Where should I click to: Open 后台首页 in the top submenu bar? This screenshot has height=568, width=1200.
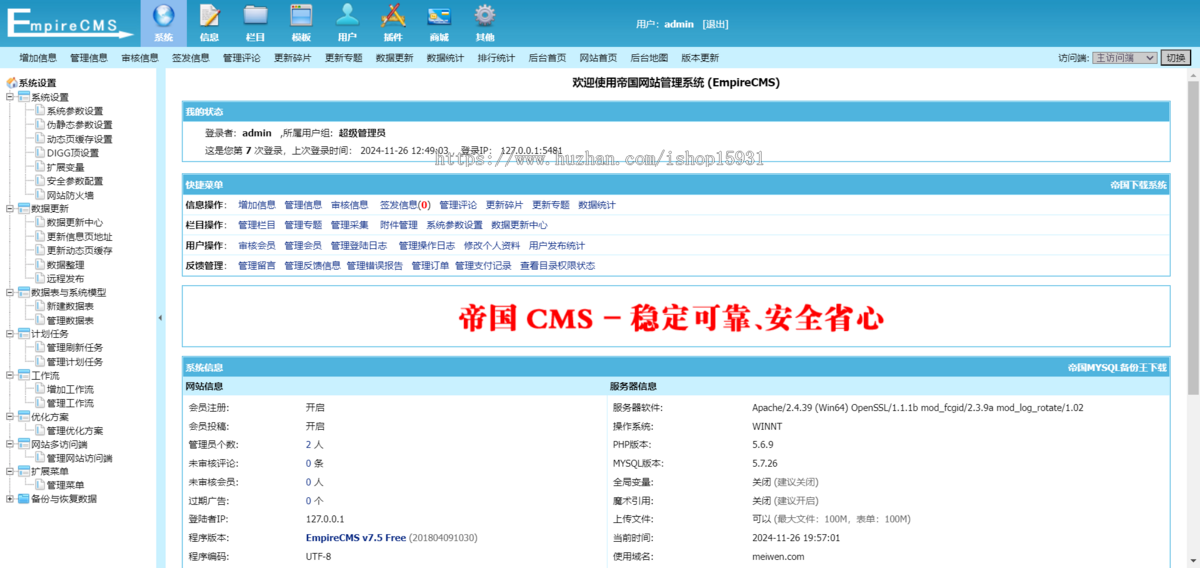(x=547, y=58)
